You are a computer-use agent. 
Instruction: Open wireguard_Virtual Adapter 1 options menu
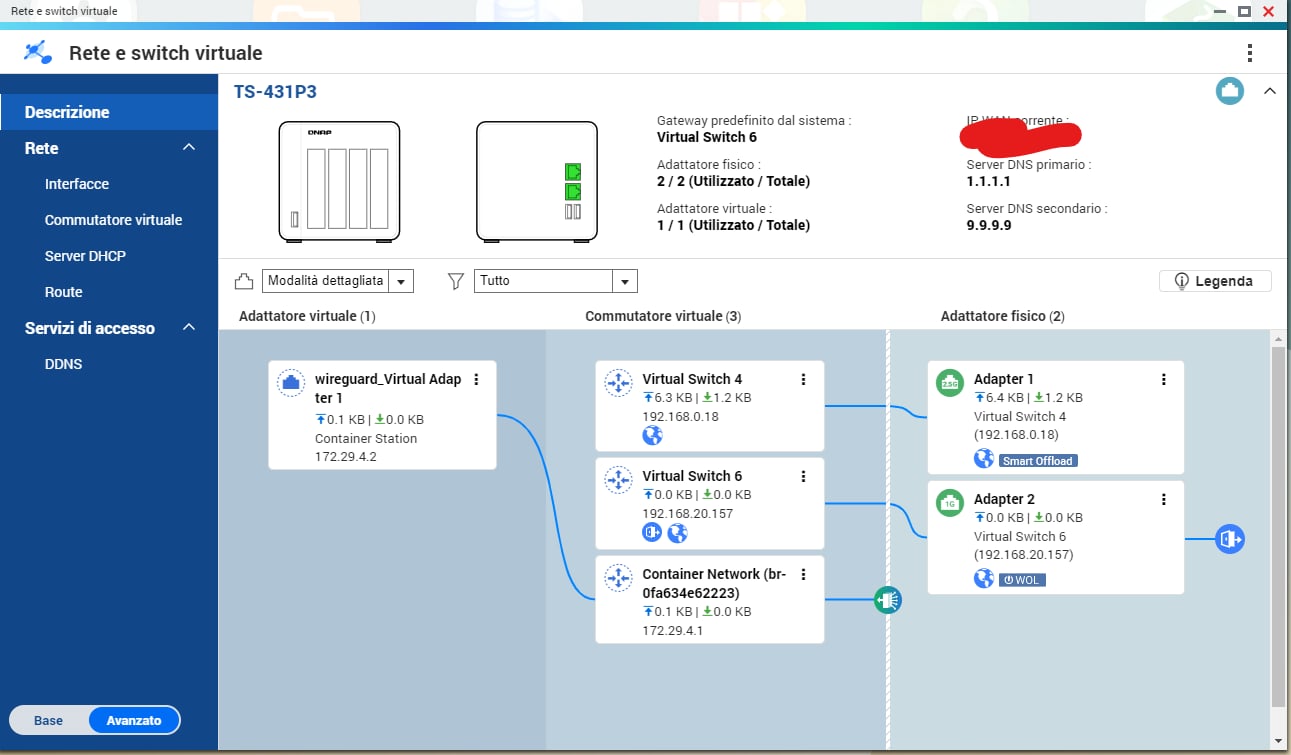(x=476, y=379)
